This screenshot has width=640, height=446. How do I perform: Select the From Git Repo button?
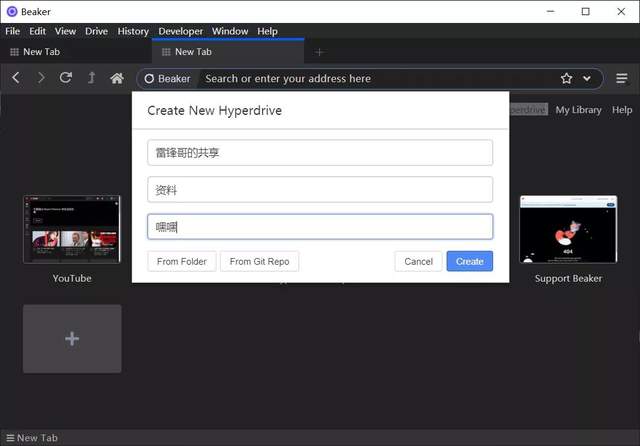pyautogui.click(x=259, y=261)
